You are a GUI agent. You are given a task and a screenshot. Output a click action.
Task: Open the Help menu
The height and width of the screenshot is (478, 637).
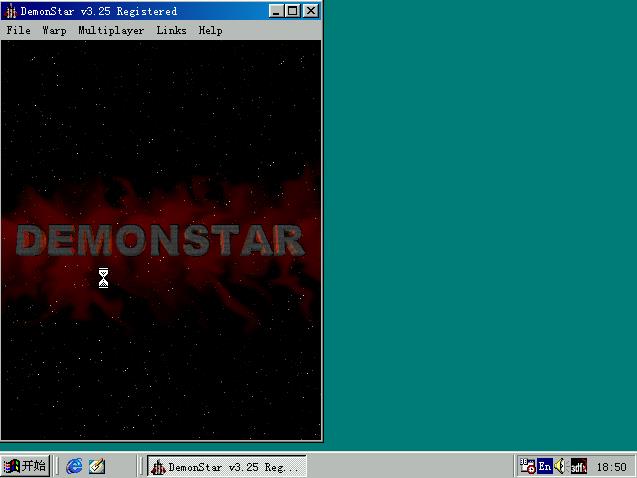[x=210, y=30]
